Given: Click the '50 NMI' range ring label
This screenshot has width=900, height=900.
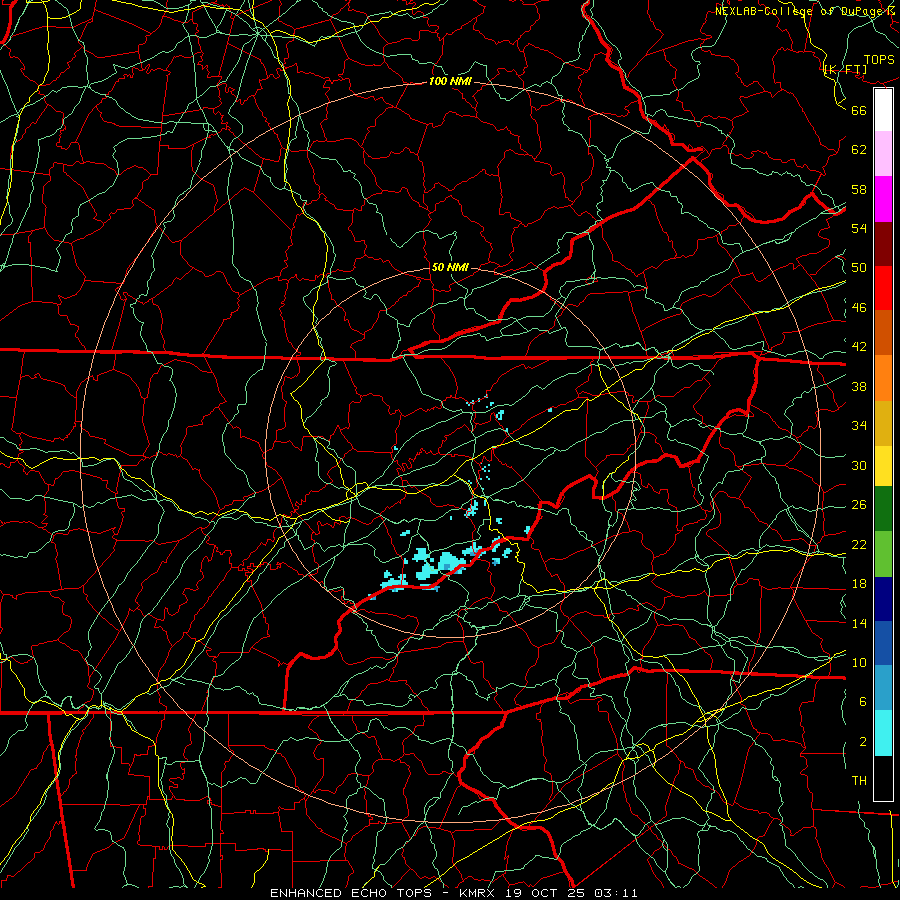Looking at the screenshot, I should pos(450,267).
